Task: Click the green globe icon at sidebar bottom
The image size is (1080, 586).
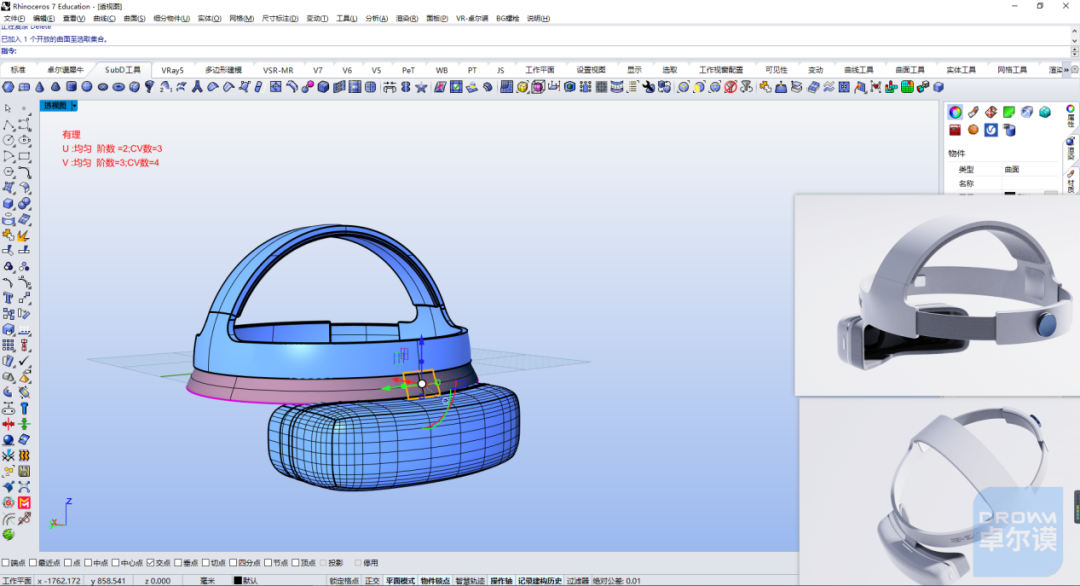Action: [8, 534]
